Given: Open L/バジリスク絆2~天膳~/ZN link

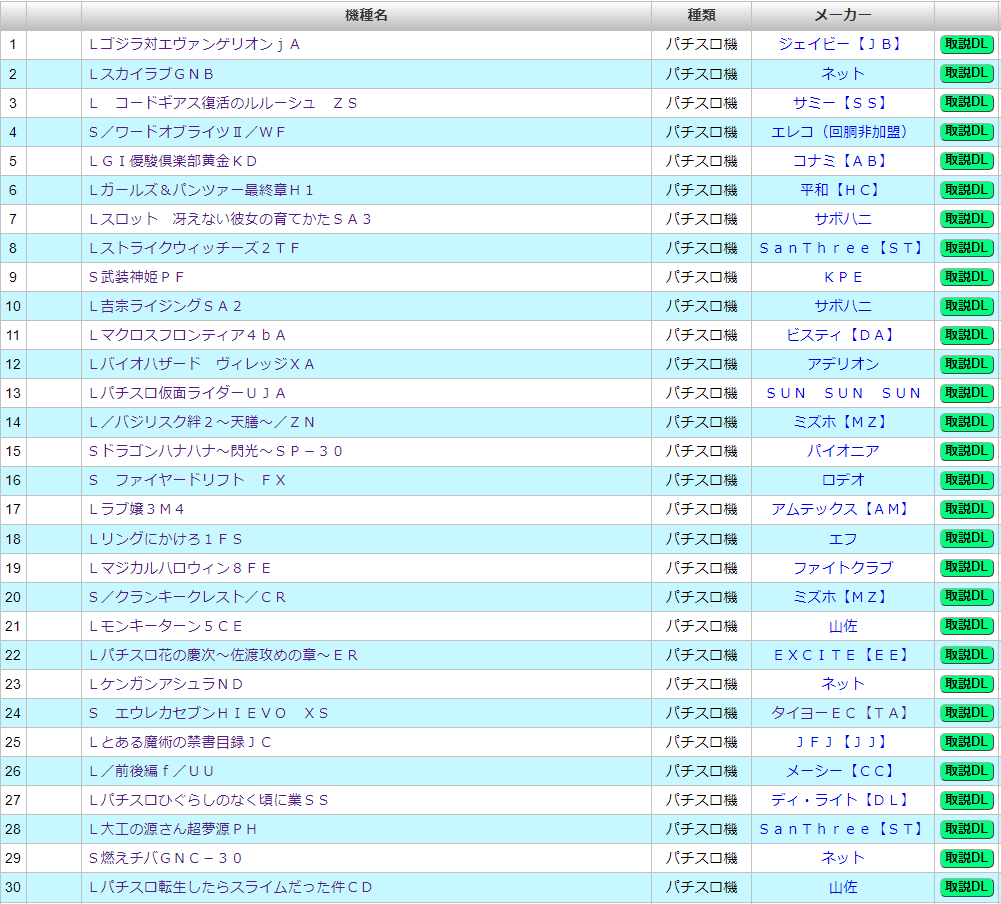Looking at the screenshot, I should click(202, 422).
